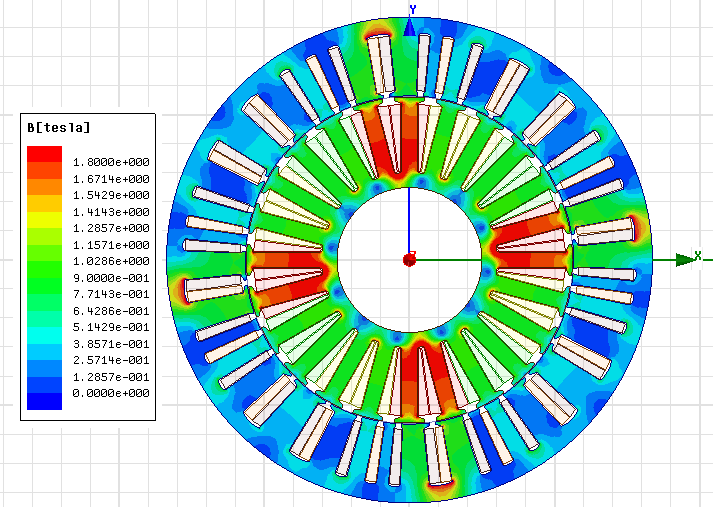Click the red origin marker at the motor center
713x507 pixels.
click(x=409, y=260)
